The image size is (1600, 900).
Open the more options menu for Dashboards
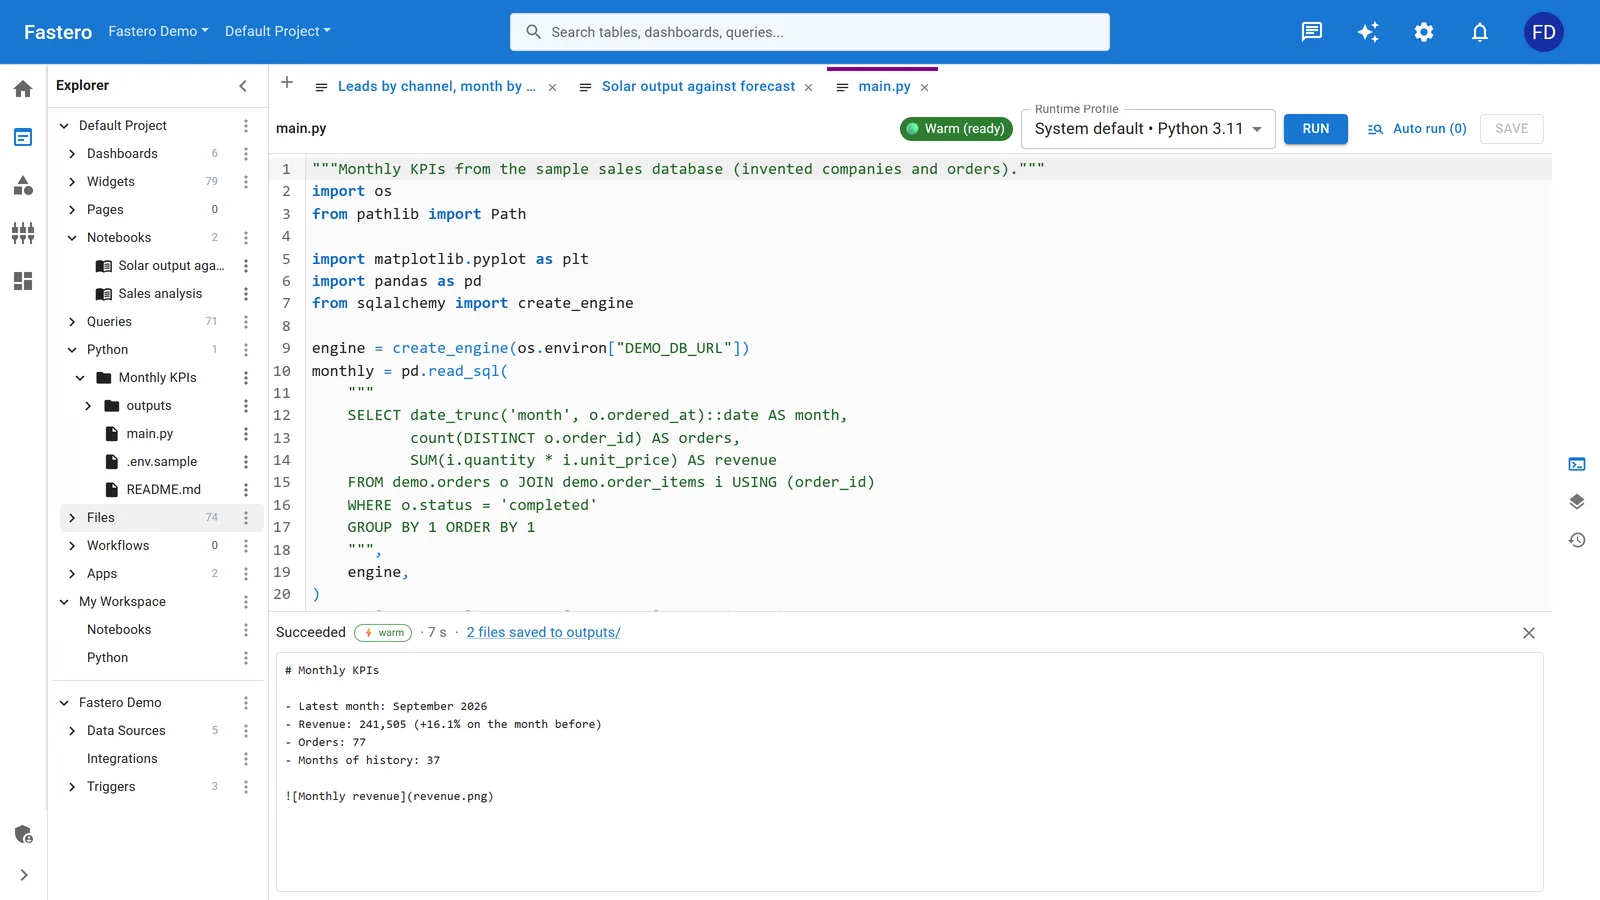pos(246,154)
